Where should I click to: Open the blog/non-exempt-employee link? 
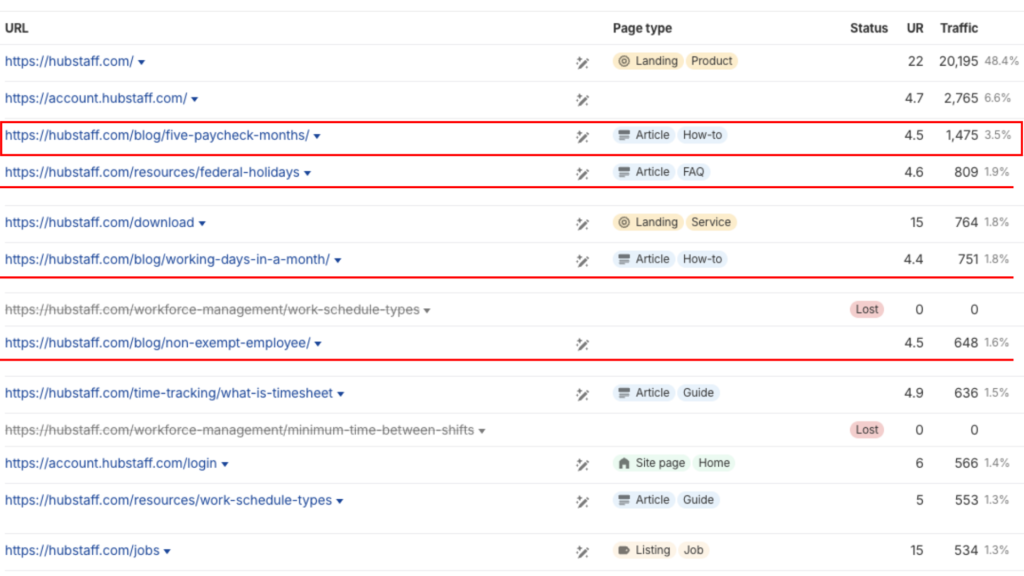[x=157, y=343]
